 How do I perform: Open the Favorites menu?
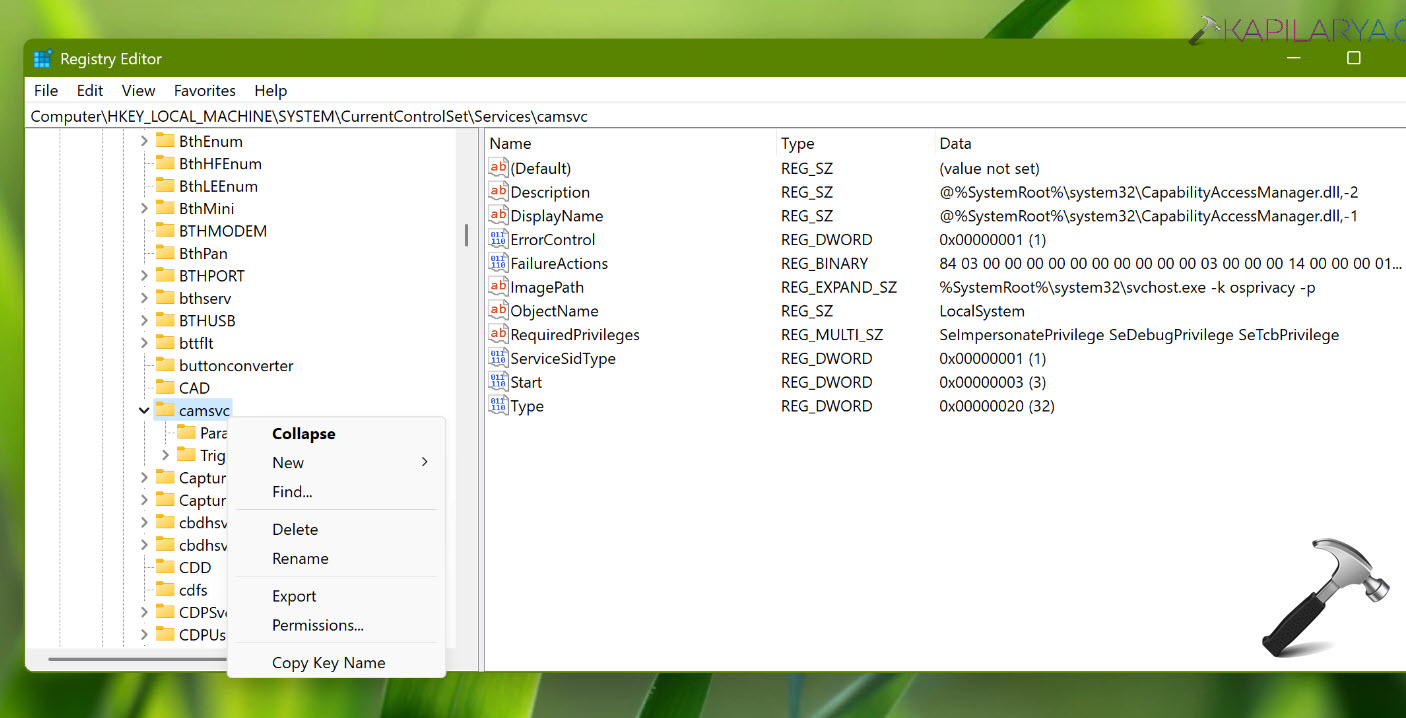click(x=204, y=91)
